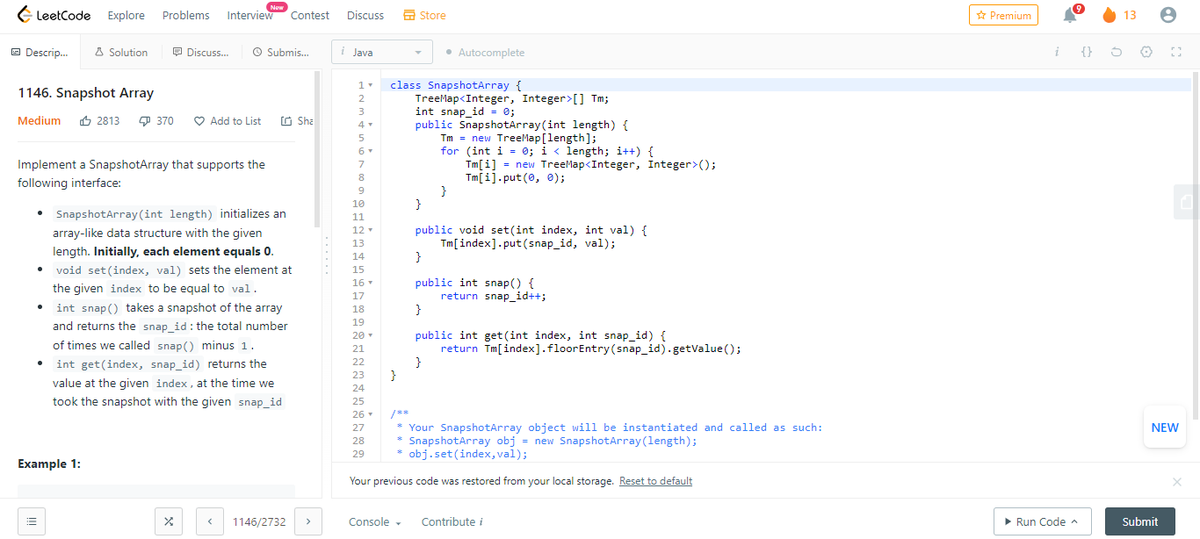Fold the for loop at line 6
This screenshot has width=1200, height=539.
pos(368,150)
